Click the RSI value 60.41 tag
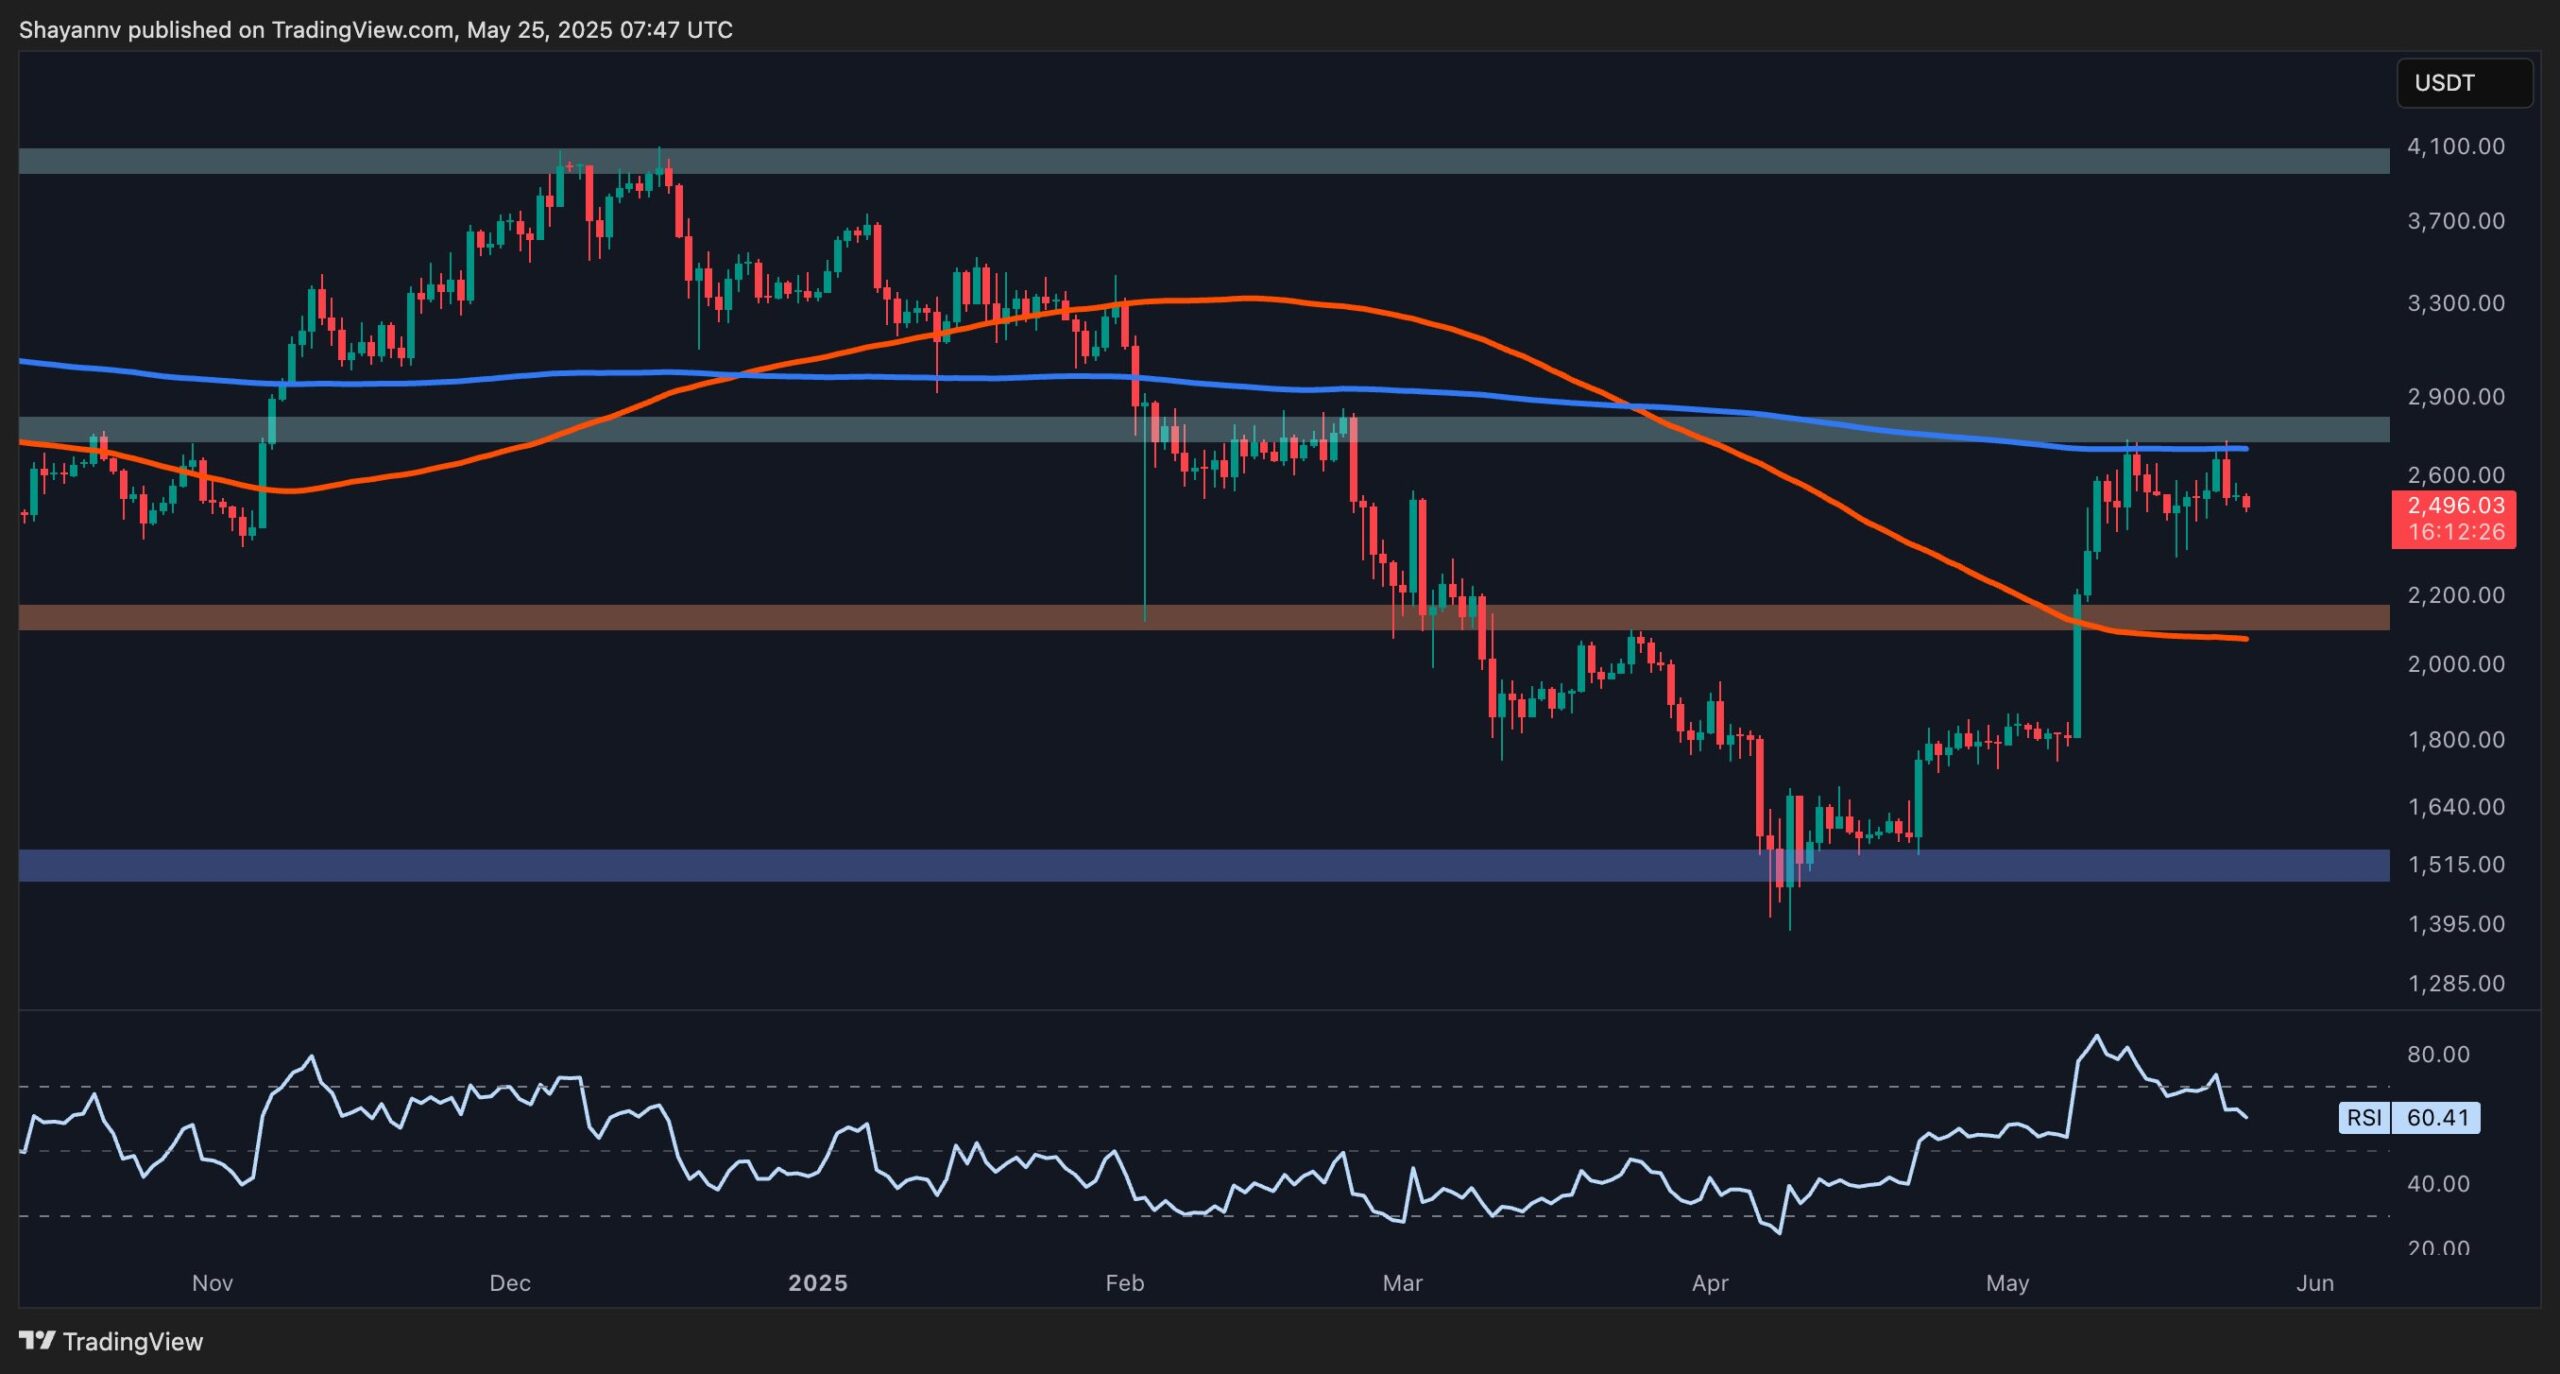The height and width of the screenshot is (1374, 2560). [x=2437, y=1117]
